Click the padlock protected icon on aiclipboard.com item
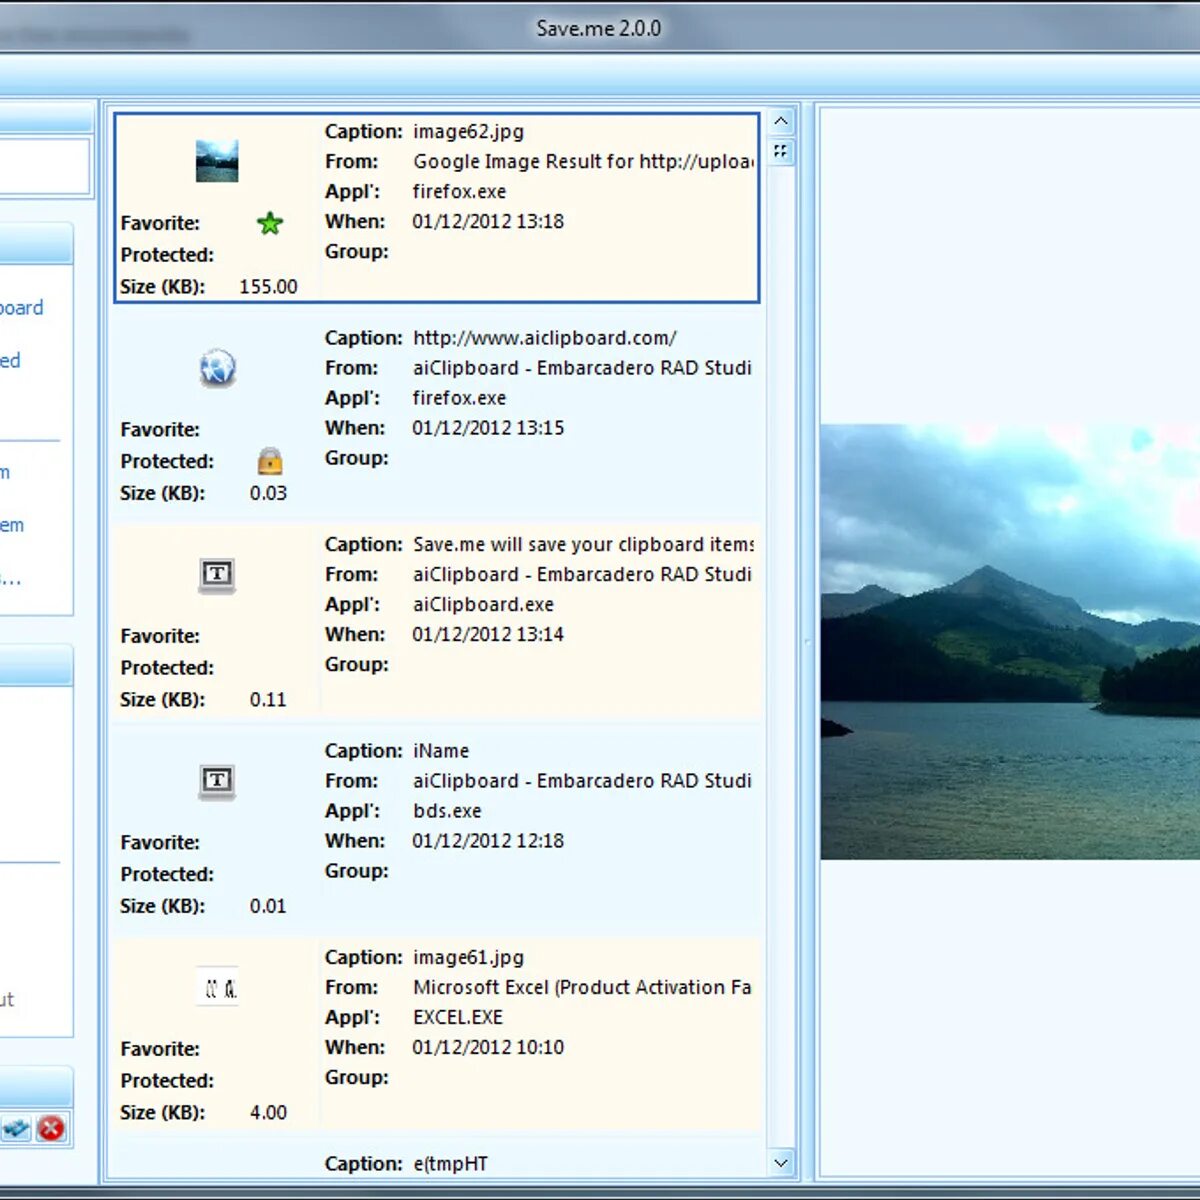The image size is (1200, 1200). point(270,461)
